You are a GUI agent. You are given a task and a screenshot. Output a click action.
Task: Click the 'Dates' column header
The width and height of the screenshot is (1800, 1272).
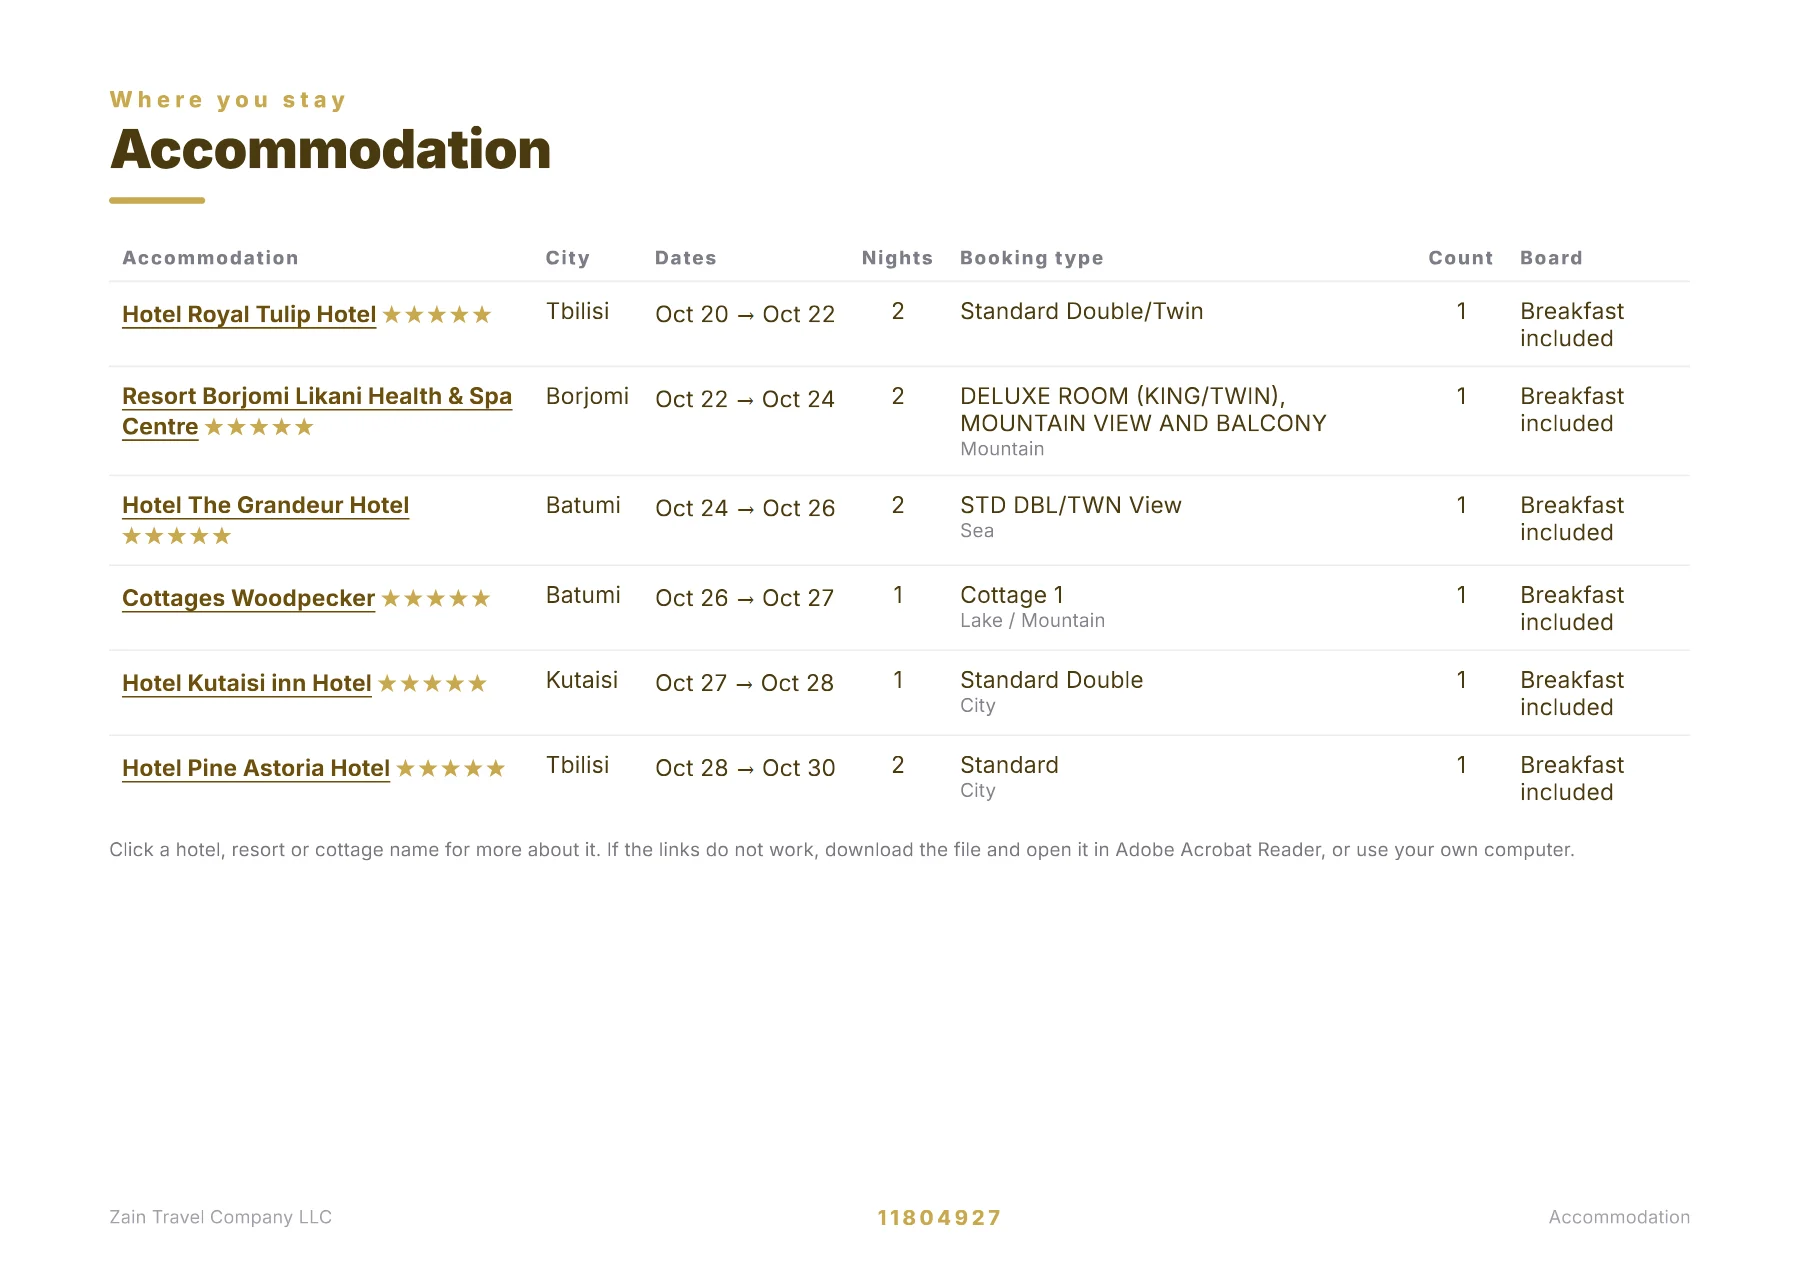point(686,258)
